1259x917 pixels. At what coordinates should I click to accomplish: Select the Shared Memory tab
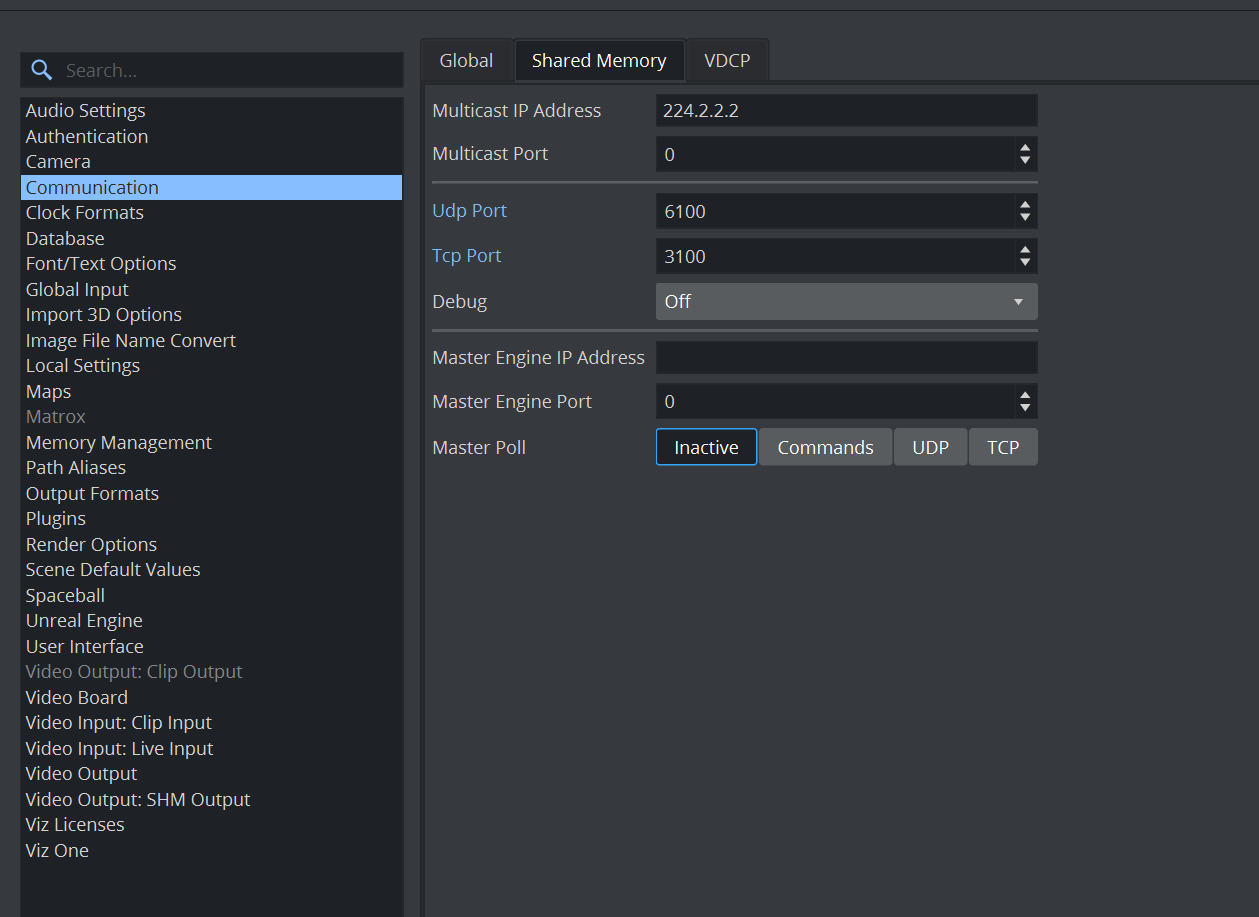point(599,61)
